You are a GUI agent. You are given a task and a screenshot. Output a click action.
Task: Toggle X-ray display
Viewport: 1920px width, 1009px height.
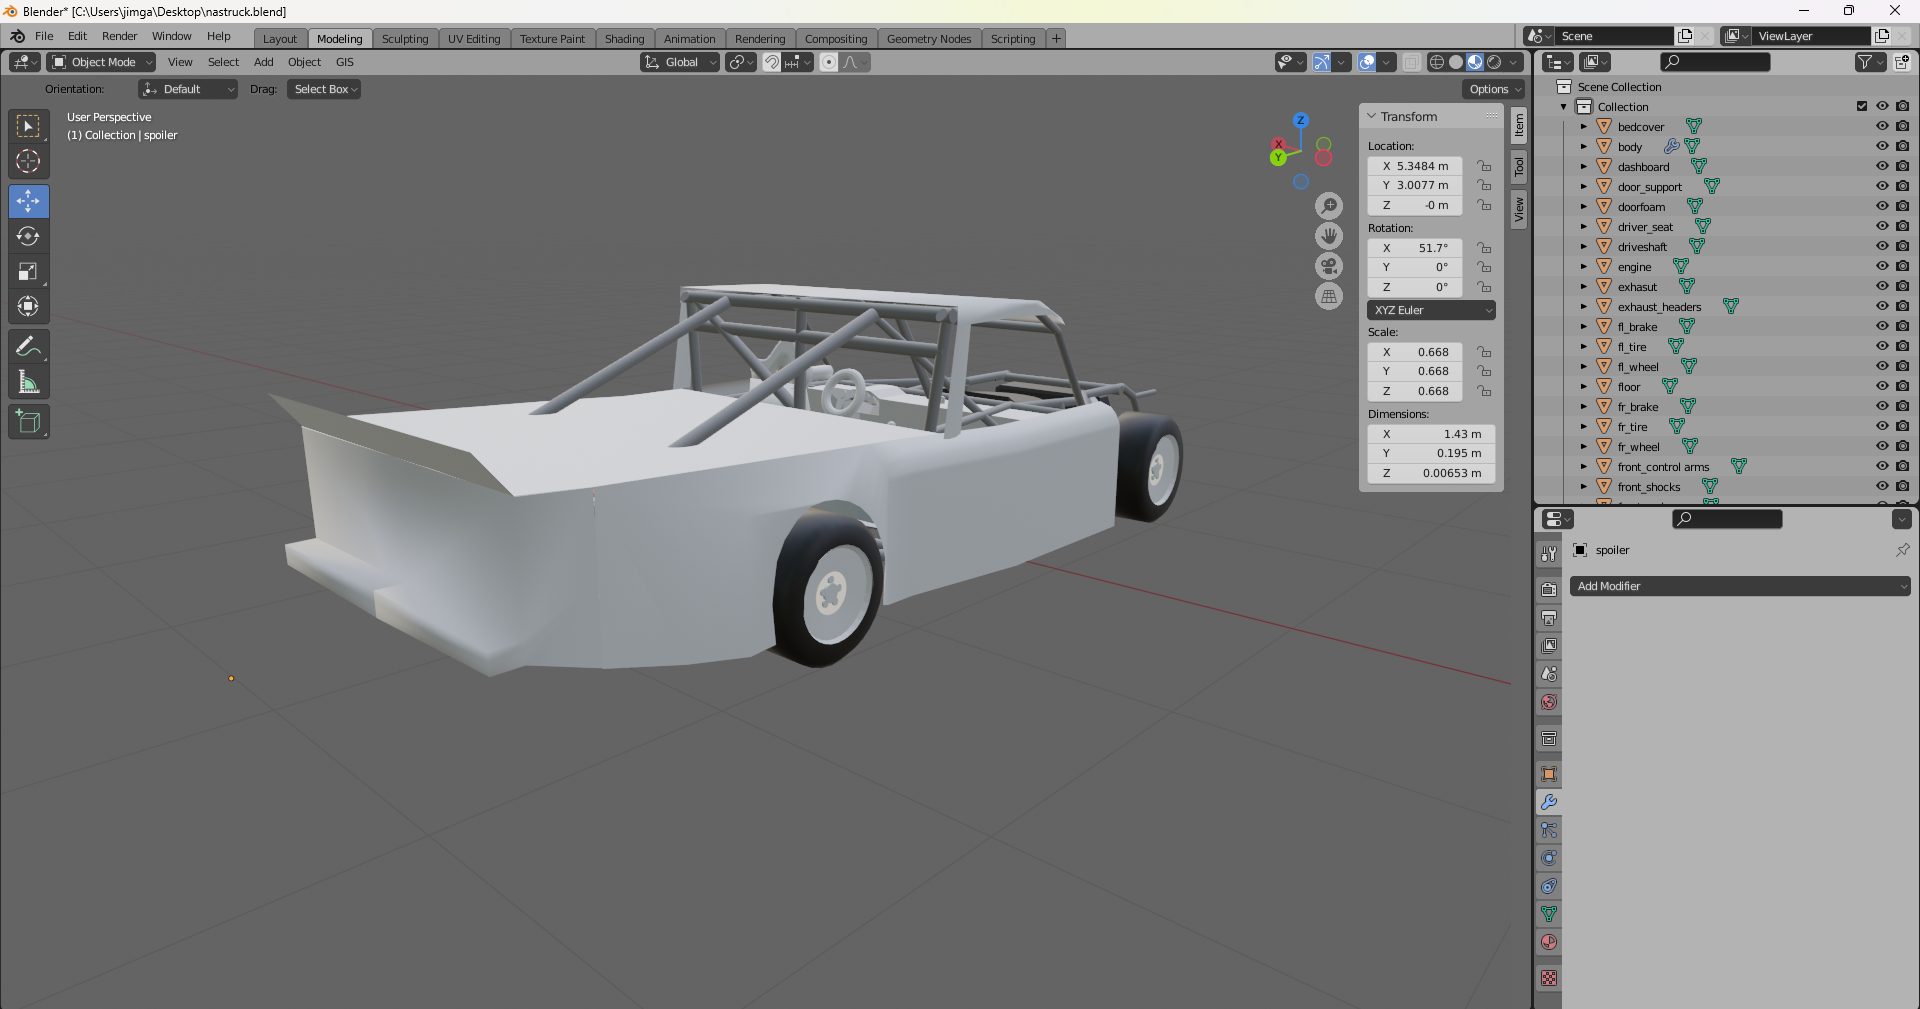[1411, 62]
